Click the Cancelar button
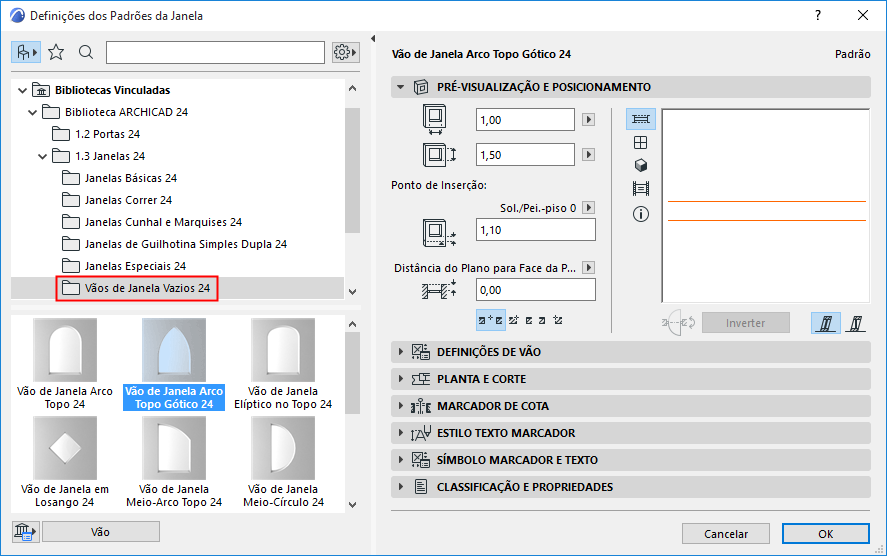 726,533
